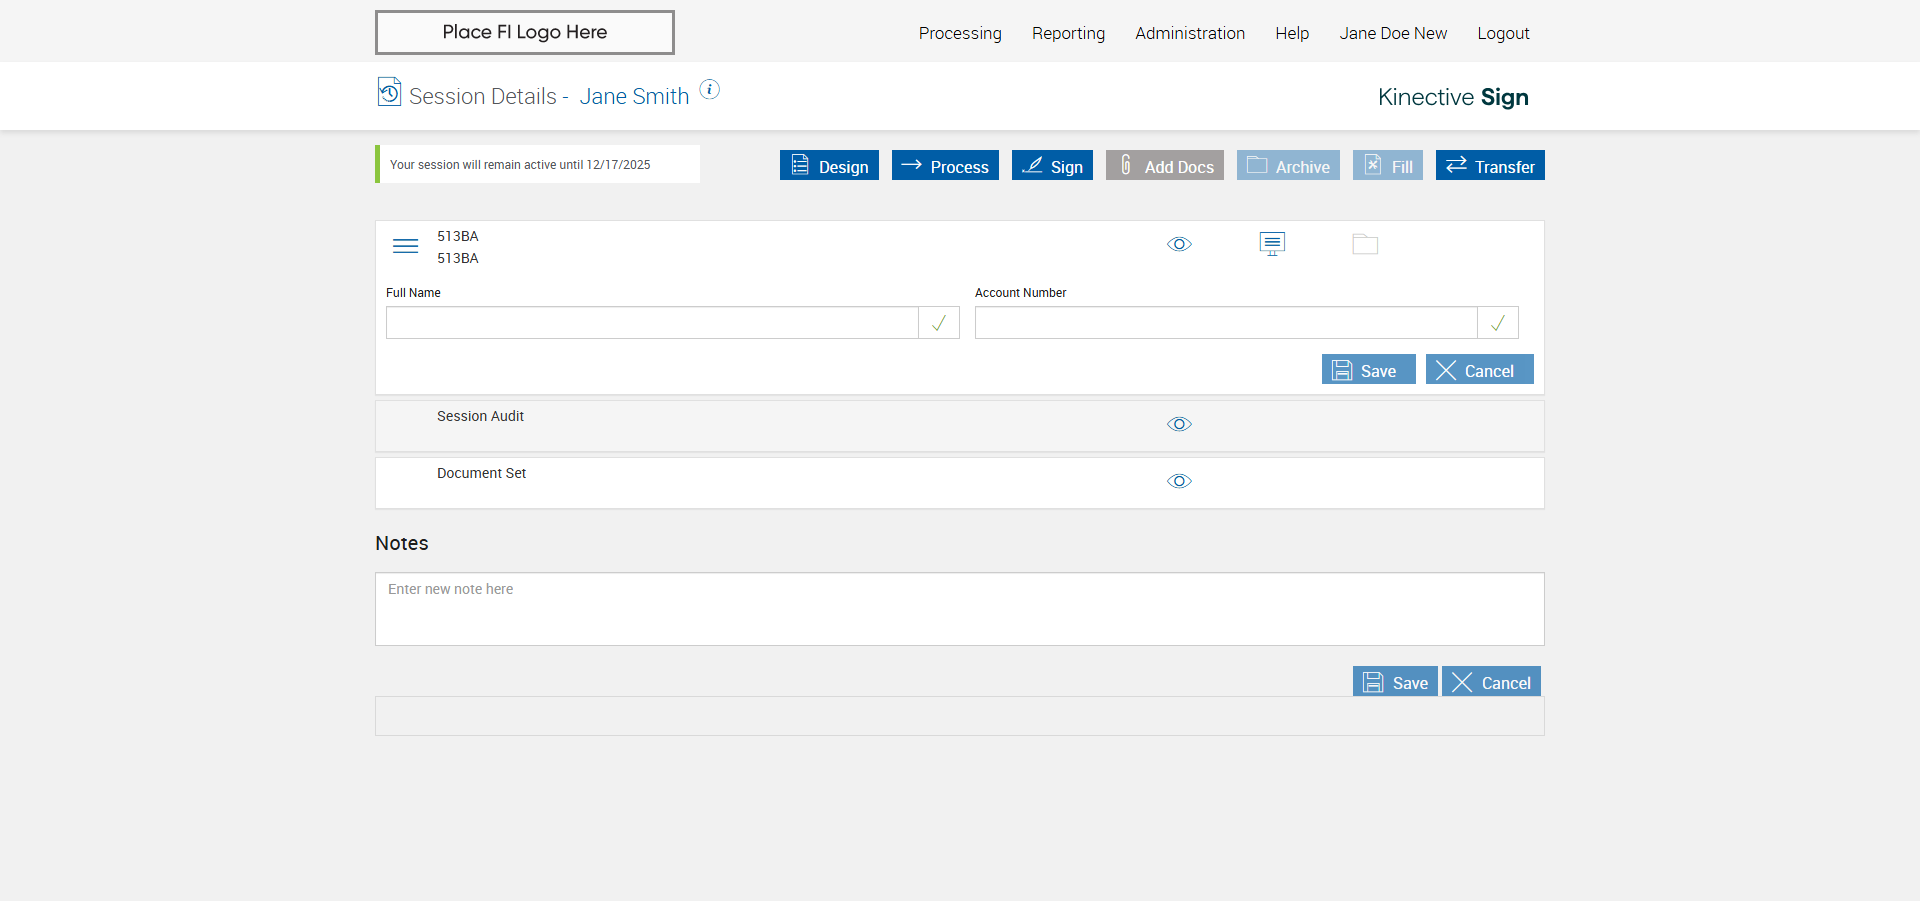The width and height of the screenshot is (1920, 901).
Task: Open the Processing menu
Action: [x=959, y=33]
